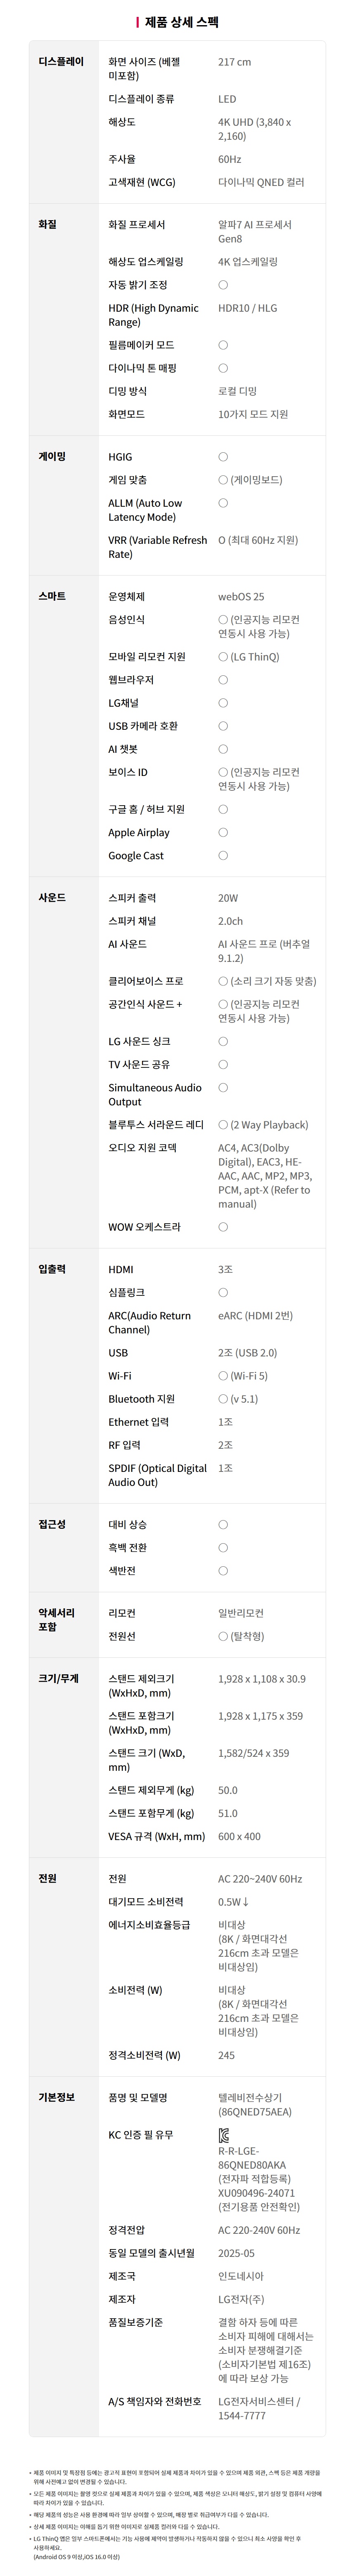Click the LG 사운드 싱크 circle mark
The image size is (355, 2576).
(x=223, y=1042)
